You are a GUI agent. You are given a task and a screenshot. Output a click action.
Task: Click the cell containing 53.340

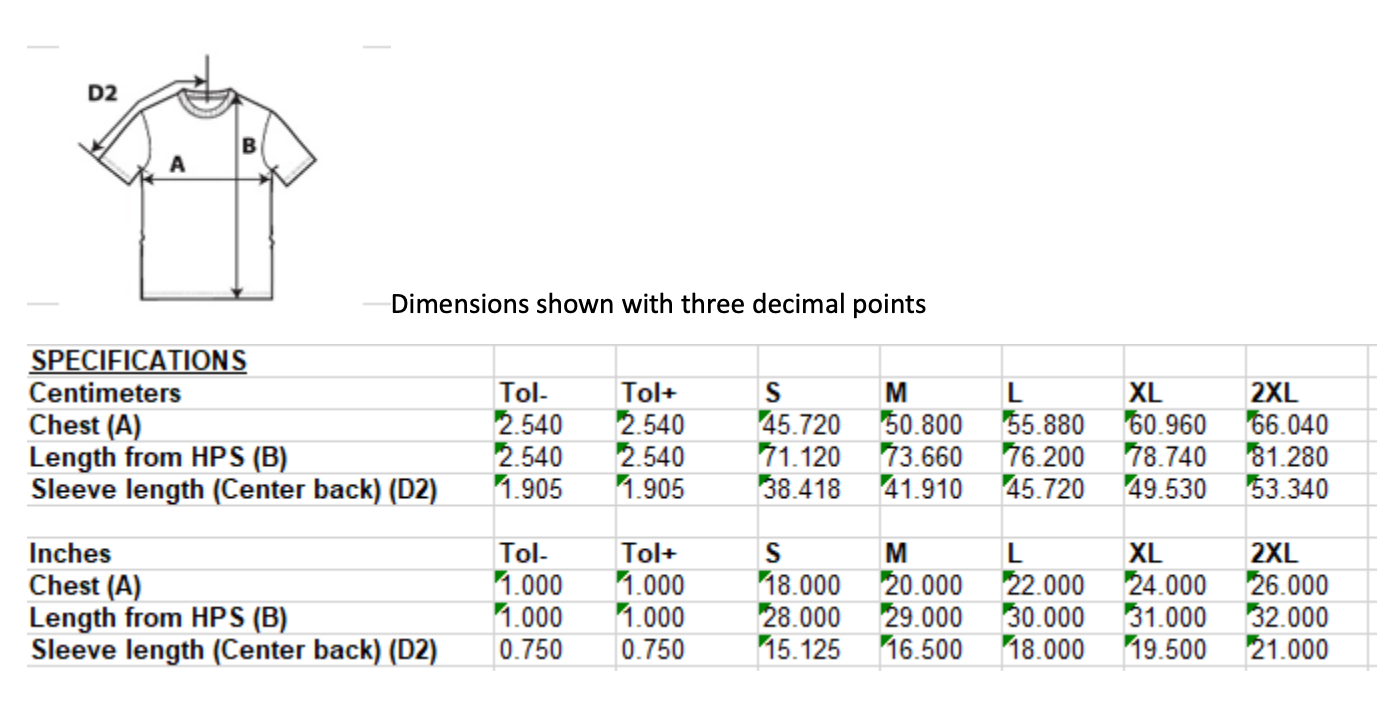point(1290,490)
